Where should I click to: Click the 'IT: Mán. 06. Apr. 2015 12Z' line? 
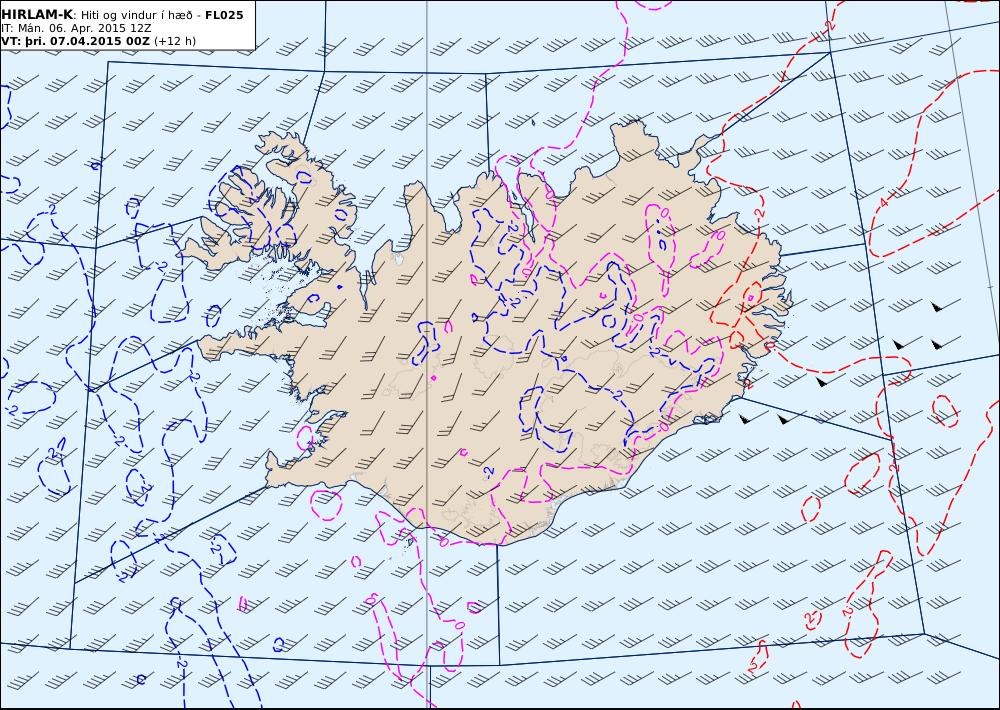point(76,28)
